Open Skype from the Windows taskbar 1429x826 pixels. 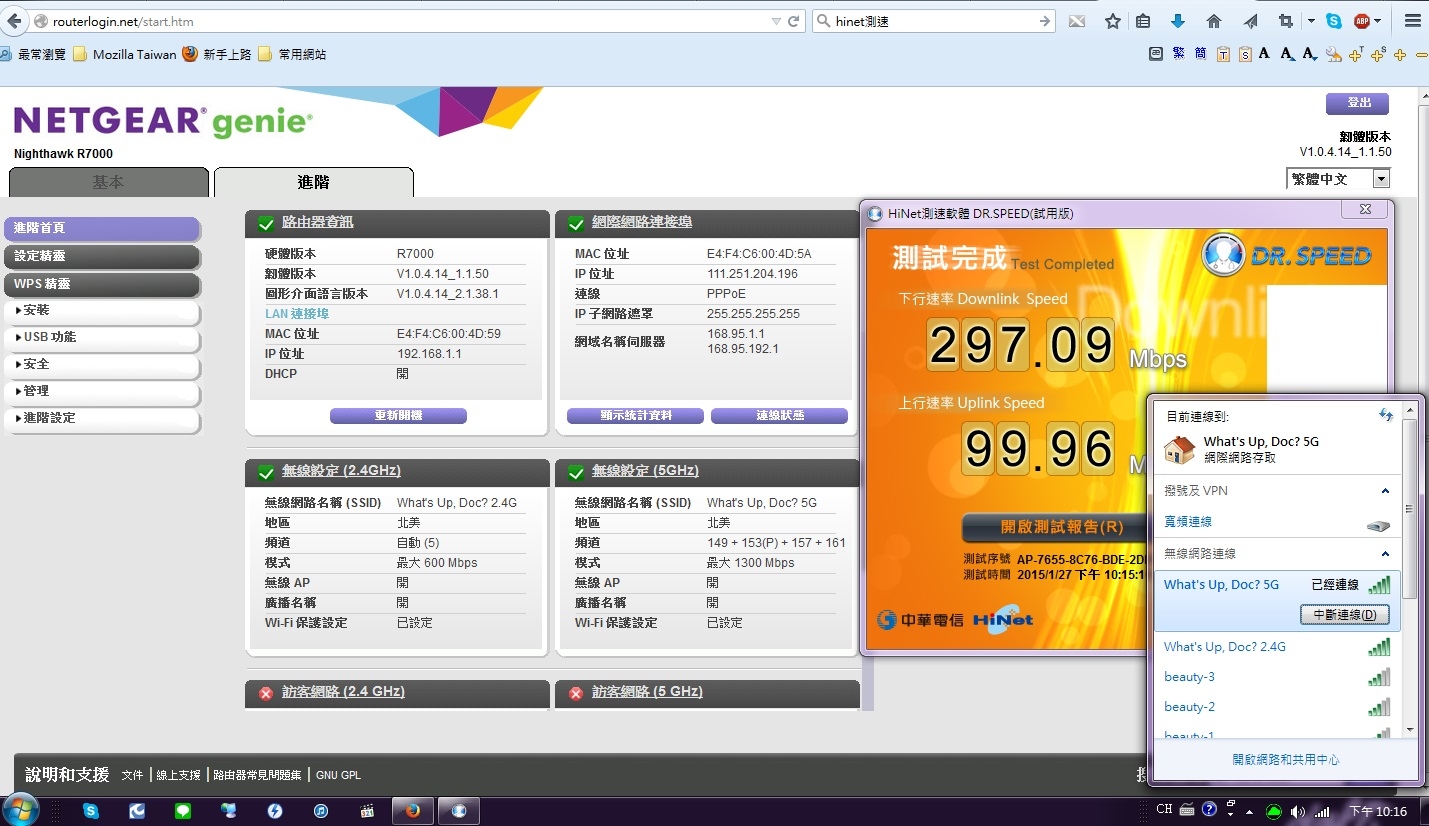(x=91, y=811)
